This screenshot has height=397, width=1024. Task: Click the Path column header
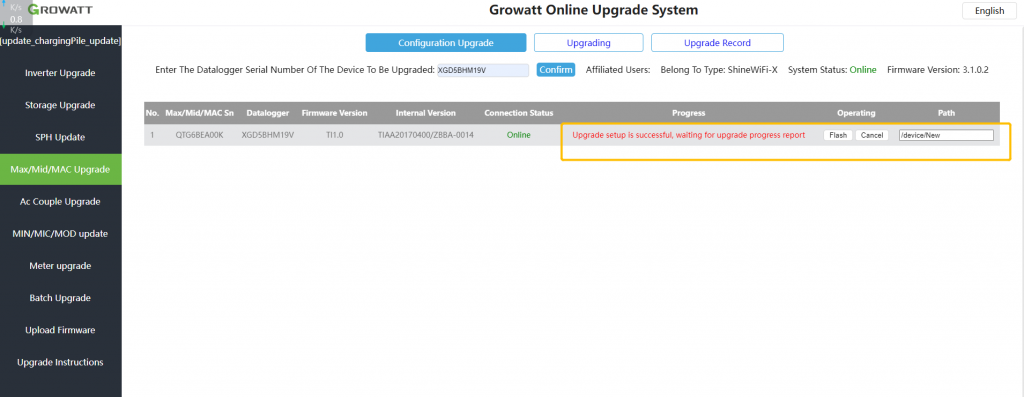click(946, 113)
